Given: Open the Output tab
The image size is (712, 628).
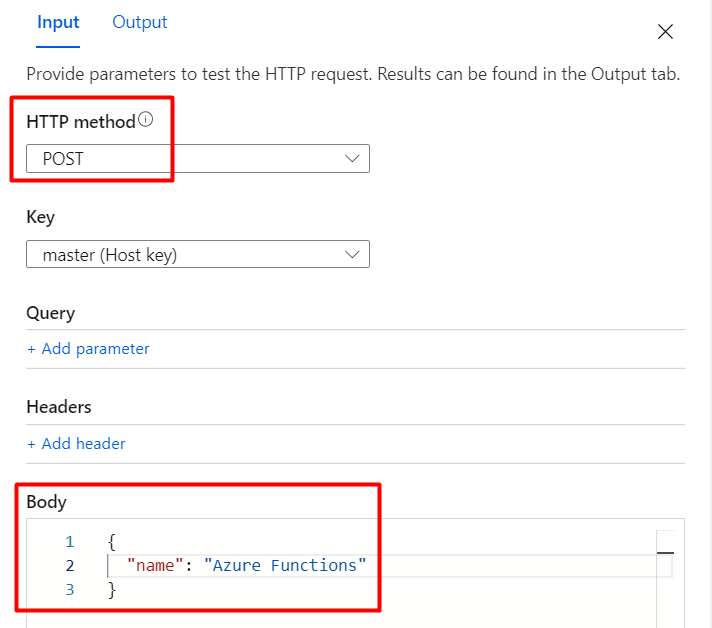Looking at the screenshot, I should (x=140, y=22).
